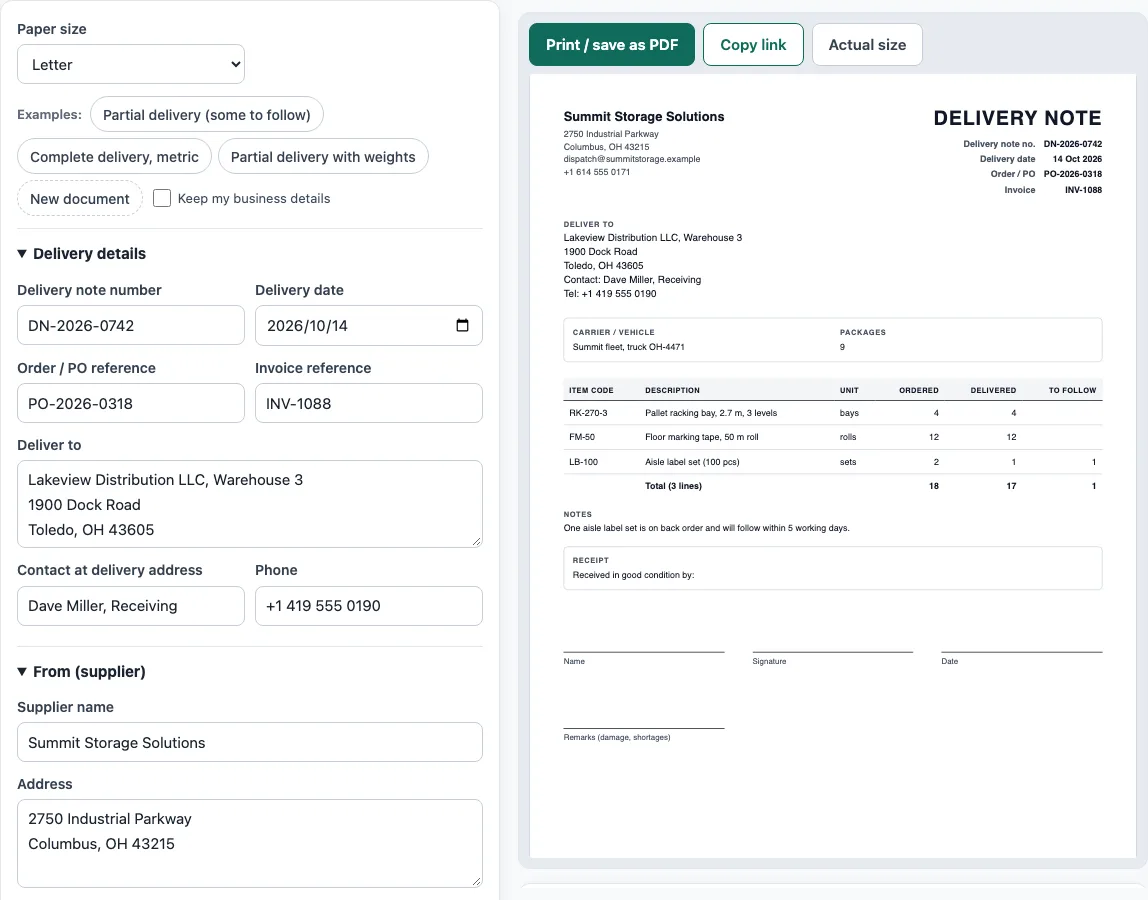Click 14 Oct 2026 delivery date in preview
The image size is (1148, 900).
pyautogui.click(x=1077, y=159)
